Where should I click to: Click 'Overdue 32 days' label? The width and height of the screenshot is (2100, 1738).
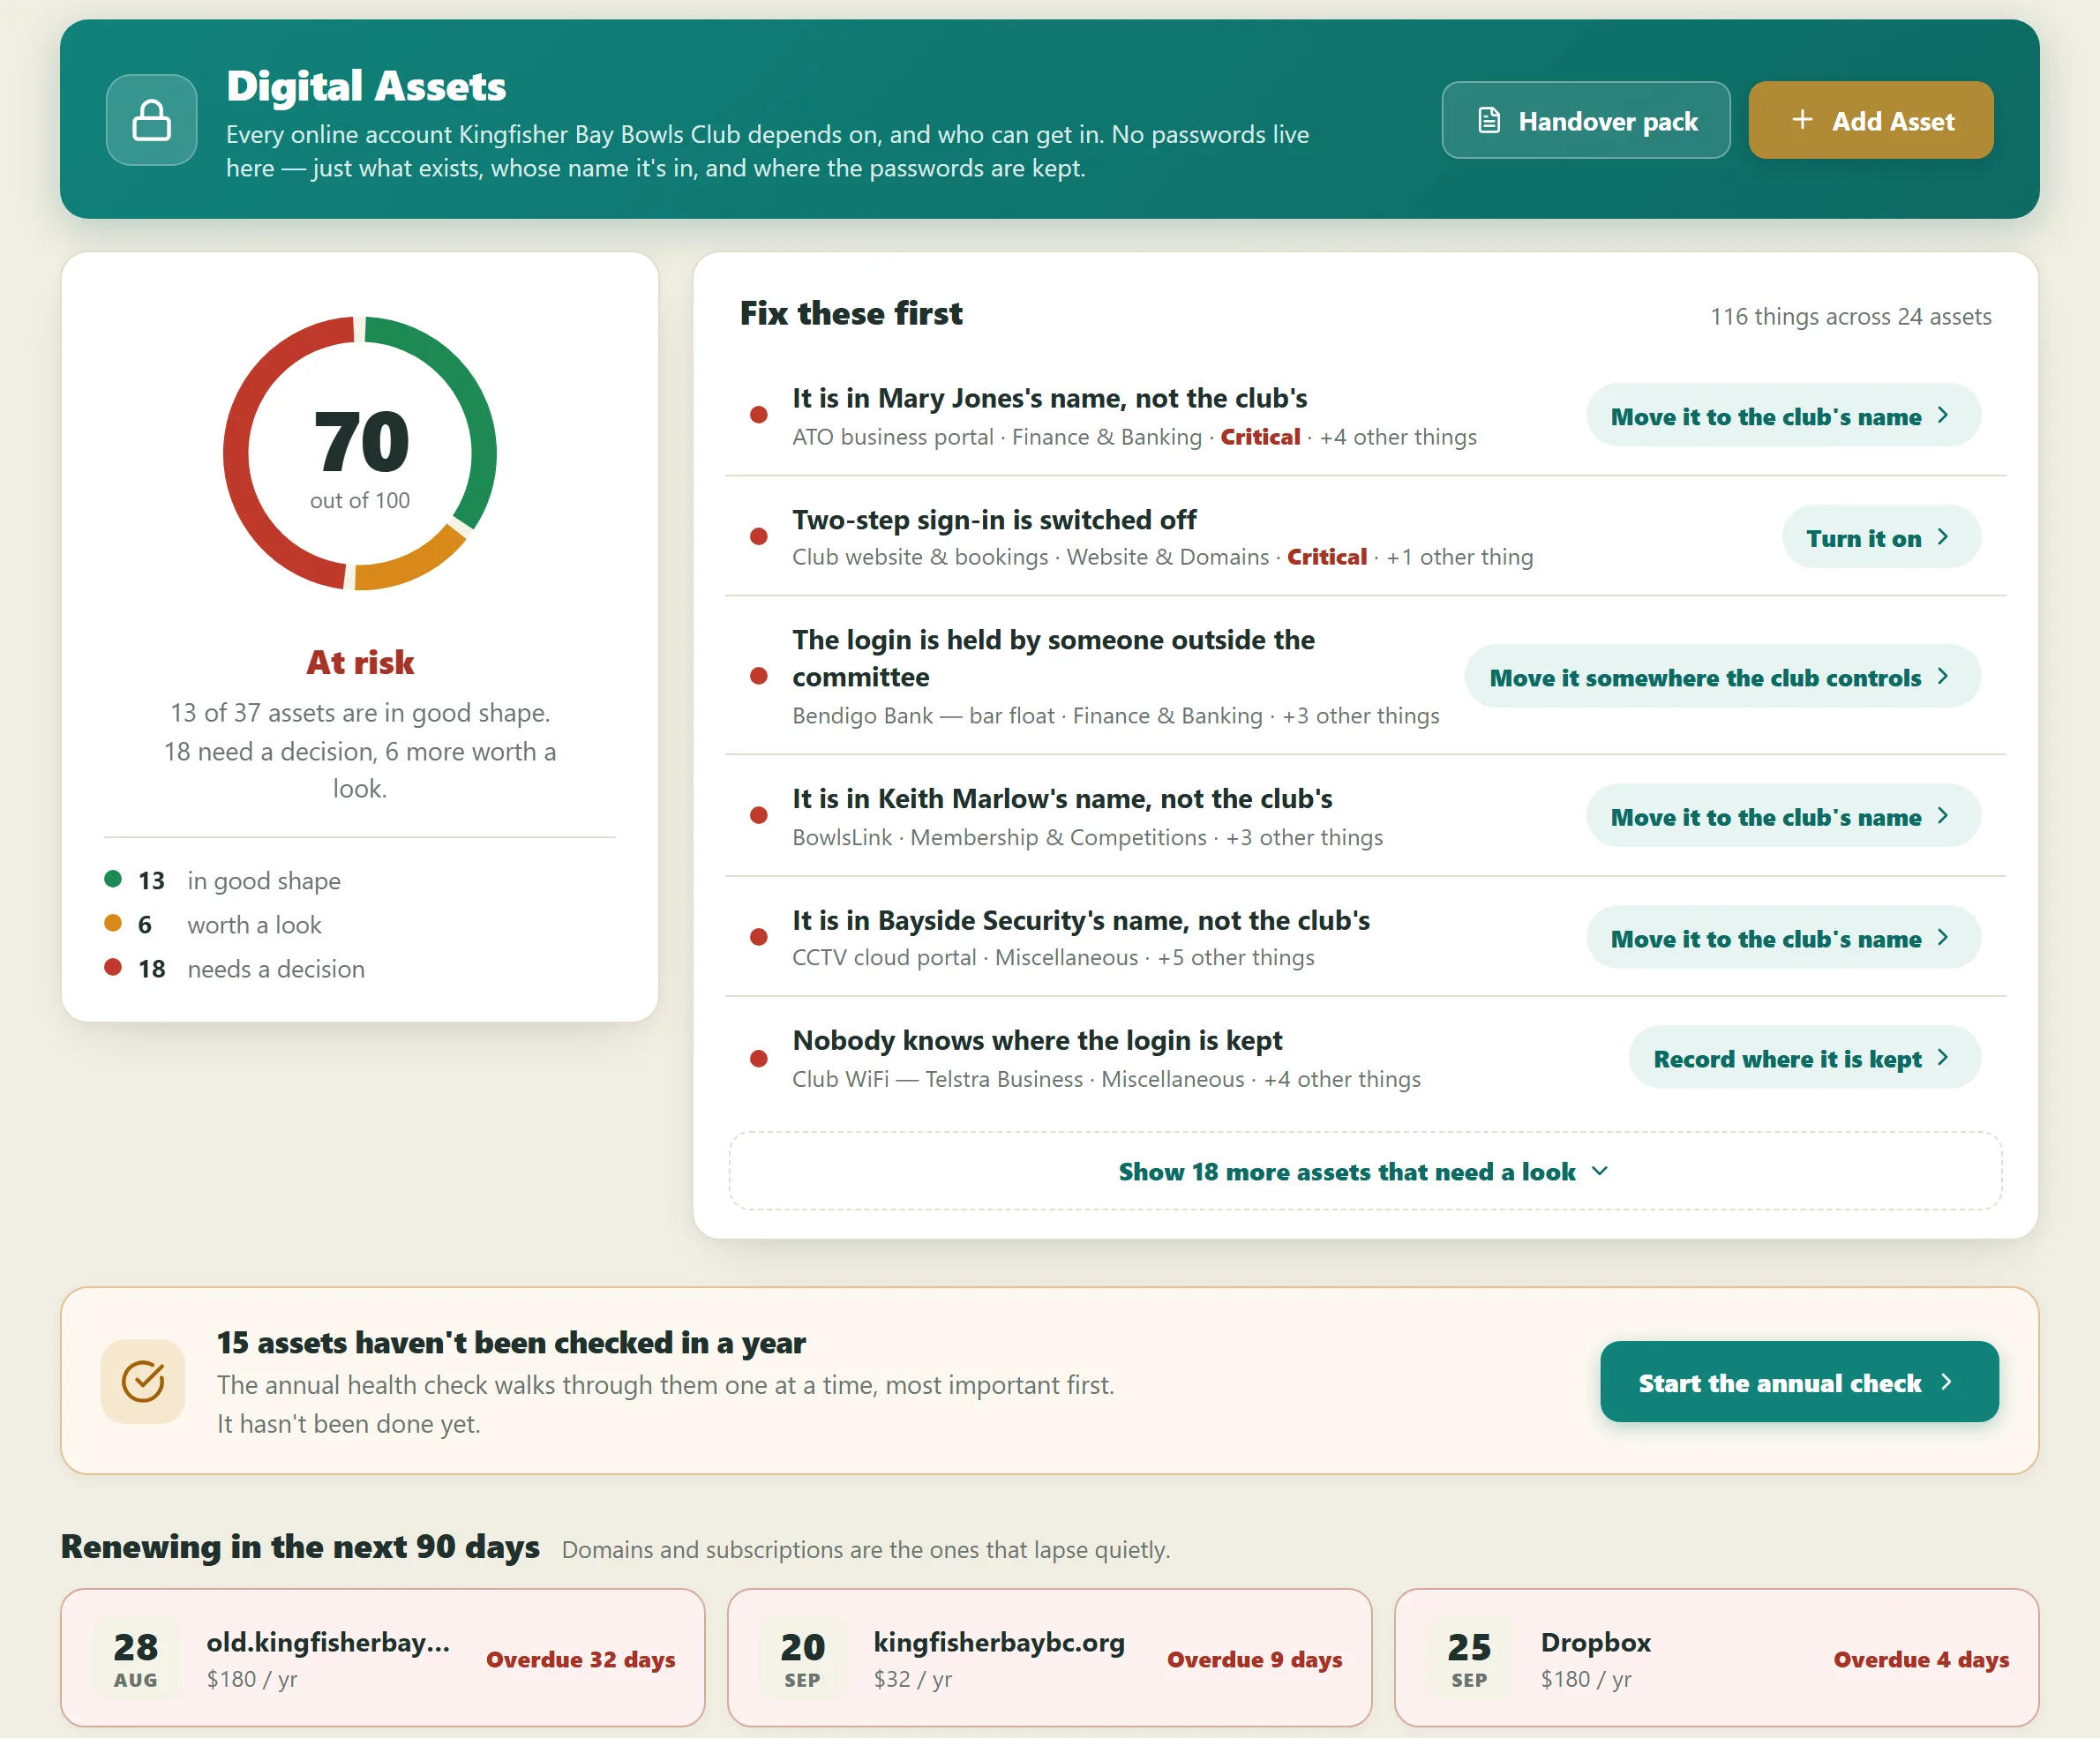pyautogui.click(x=581, y=1659)
